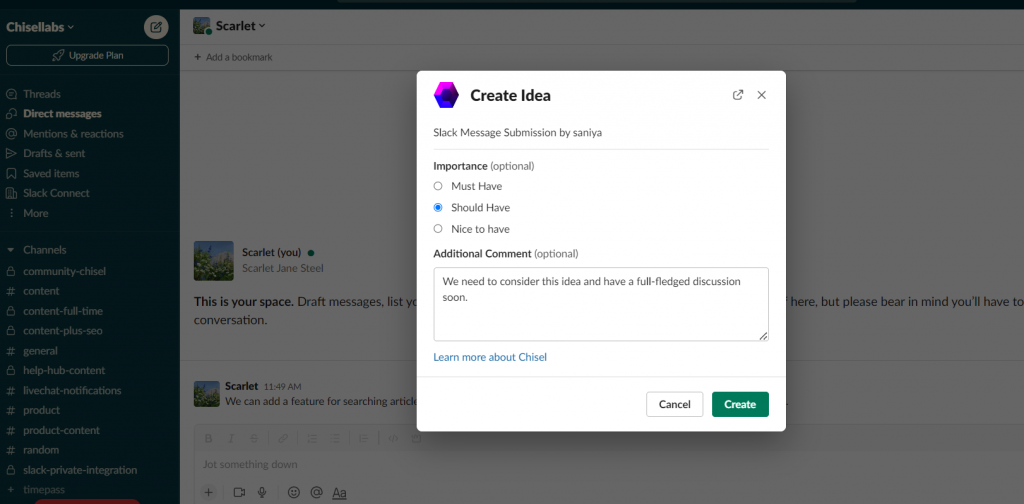Image resolution: width=1024 pixels, height=504 pixels.
Task: Open the product channel
Action: click(x=41, y=410)
